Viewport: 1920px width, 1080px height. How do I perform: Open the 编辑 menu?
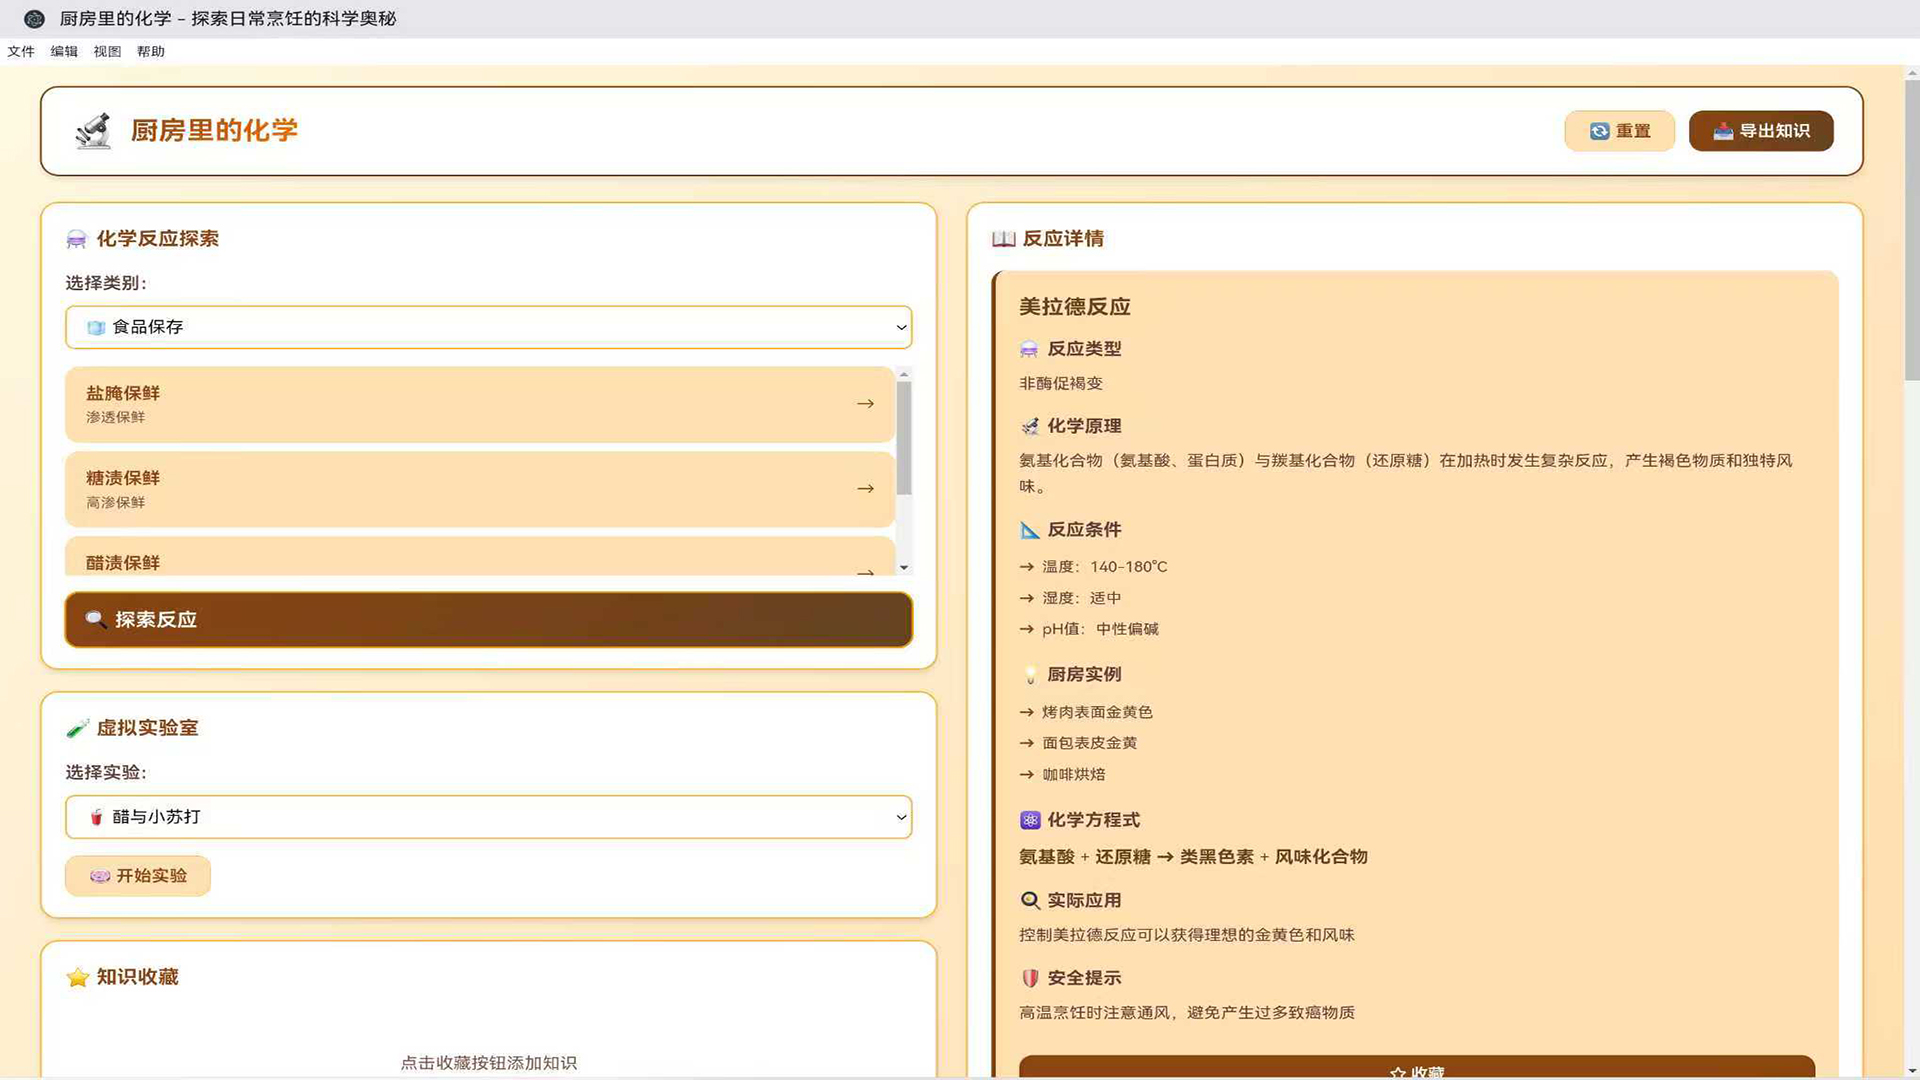tap(64, 52)
